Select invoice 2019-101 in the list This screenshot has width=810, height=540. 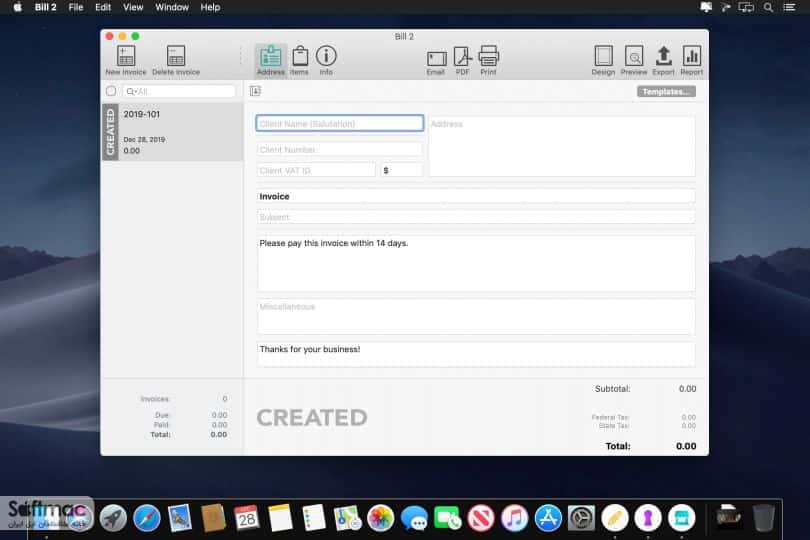(x=173, y=132)
